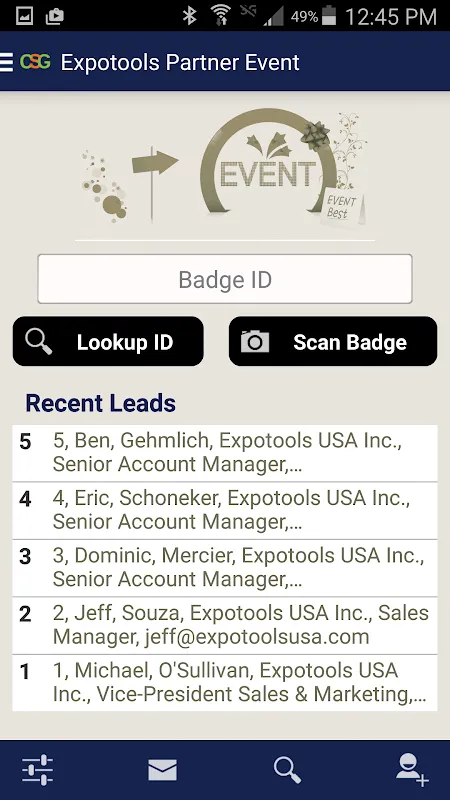Screen dimensions: 450x800
Task: Select lead 1 Michael O'Sullivan
Action: (x=225, y=683)
